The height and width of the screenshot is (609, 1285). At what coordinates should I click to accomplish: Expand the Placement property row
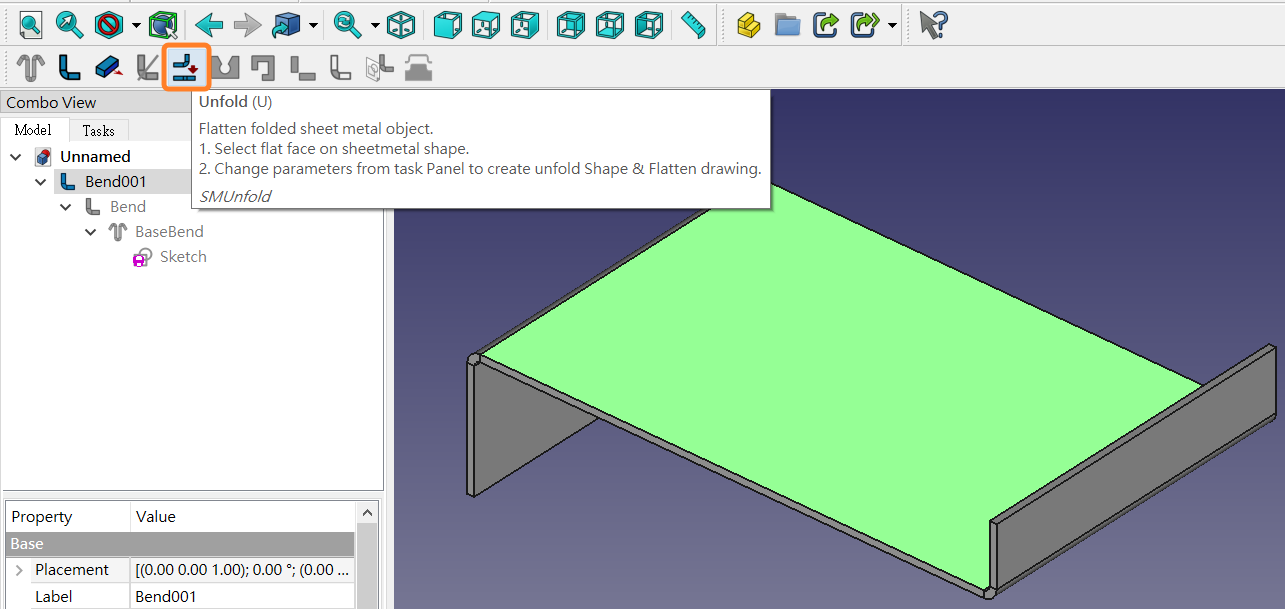click(19, 570)
